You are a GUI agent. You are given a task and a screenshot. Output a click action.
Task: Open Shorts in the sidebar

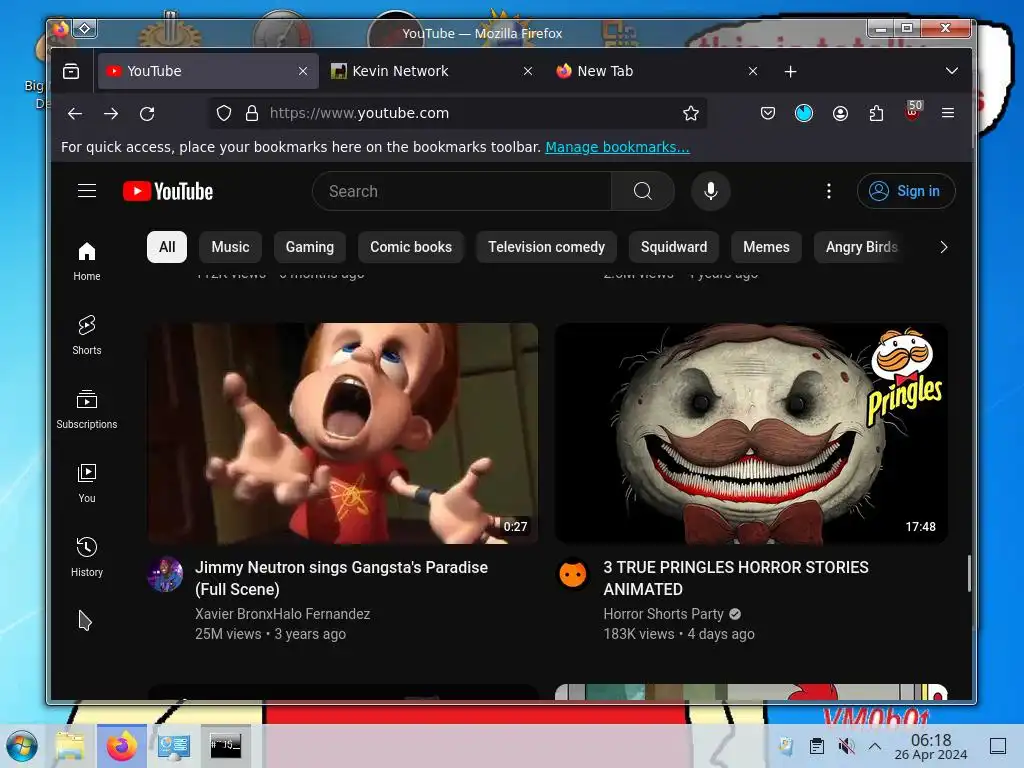coord(87,335)
